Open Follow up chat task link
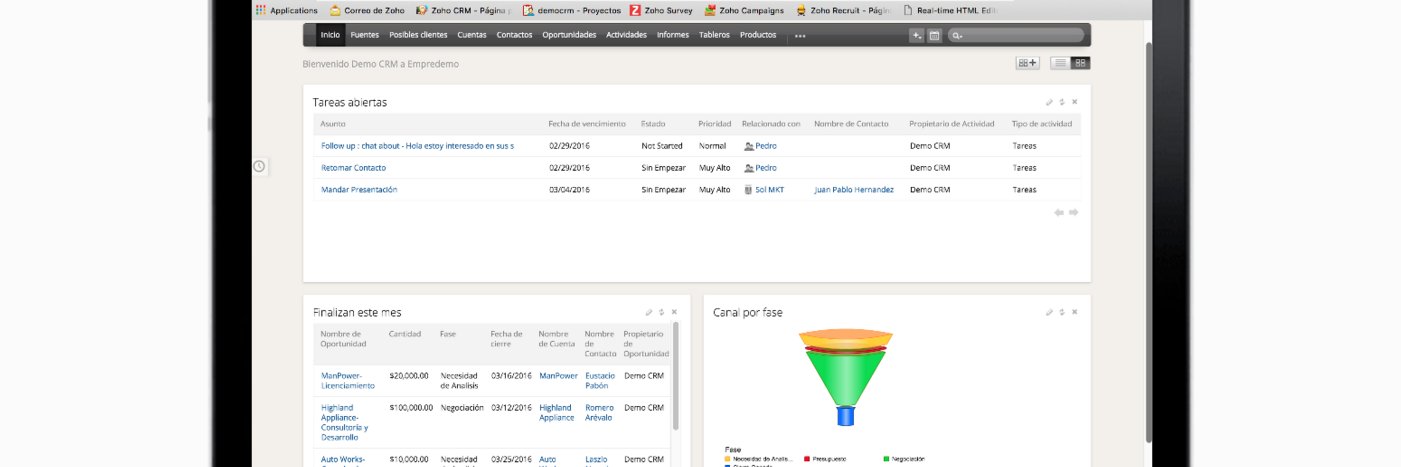The width and height of the screenshot is (1401, 467). point(417,146)
